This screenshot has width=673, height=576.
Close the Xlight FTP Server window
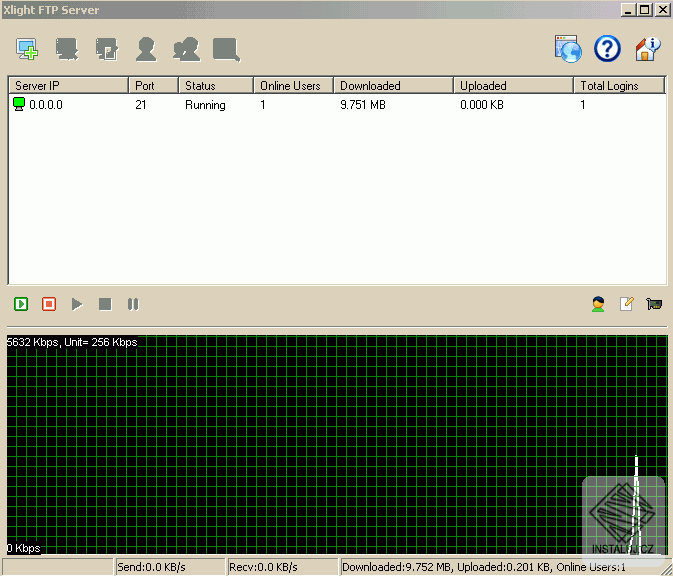(x=662, y=9)
